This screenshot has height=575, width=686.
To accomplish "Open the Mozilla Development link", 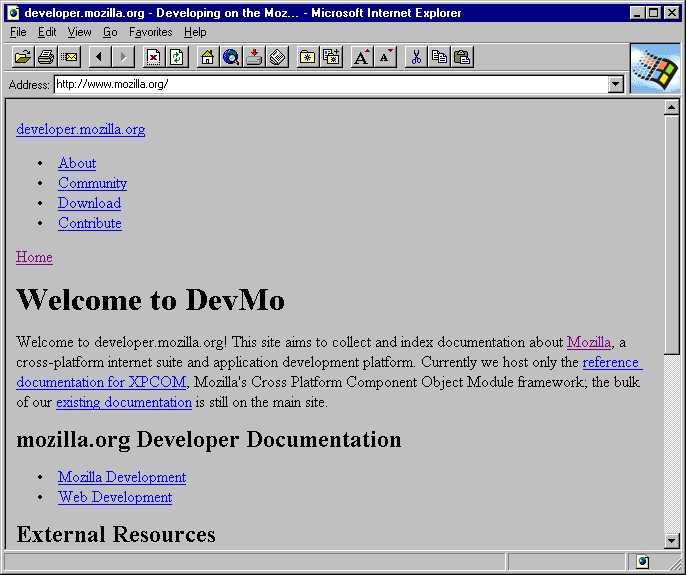I will 122,477.
